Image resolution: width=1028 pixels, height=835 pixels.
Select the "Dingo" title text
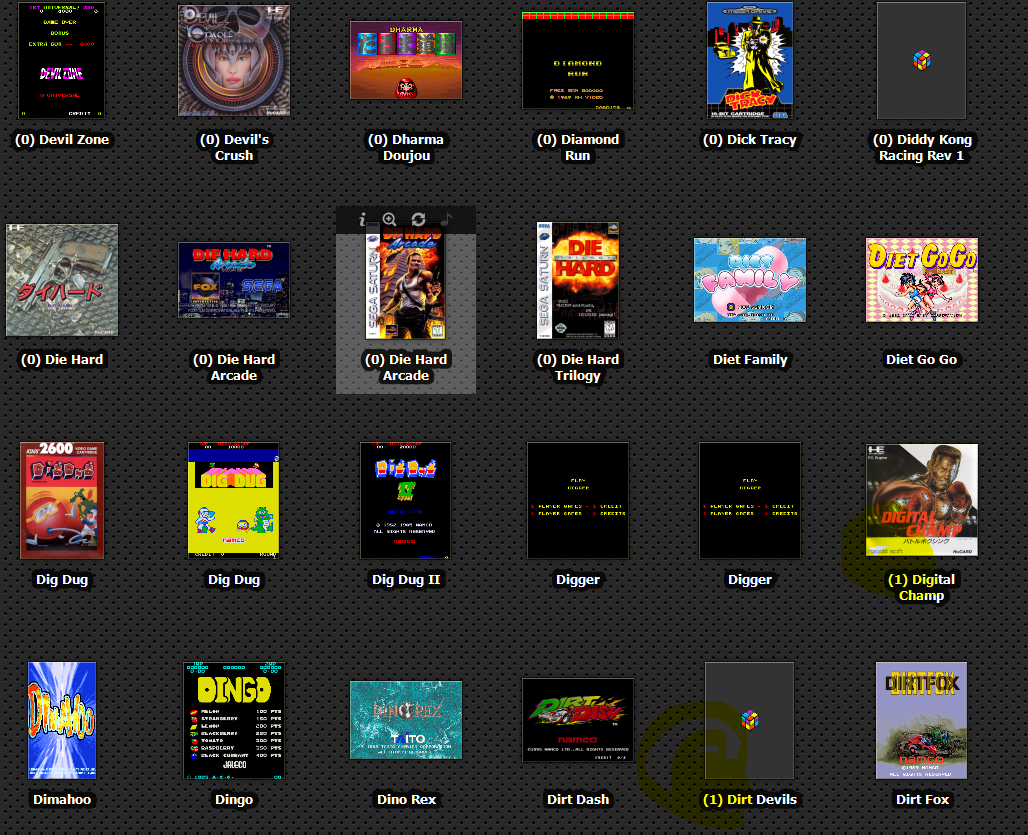(234, 800)
